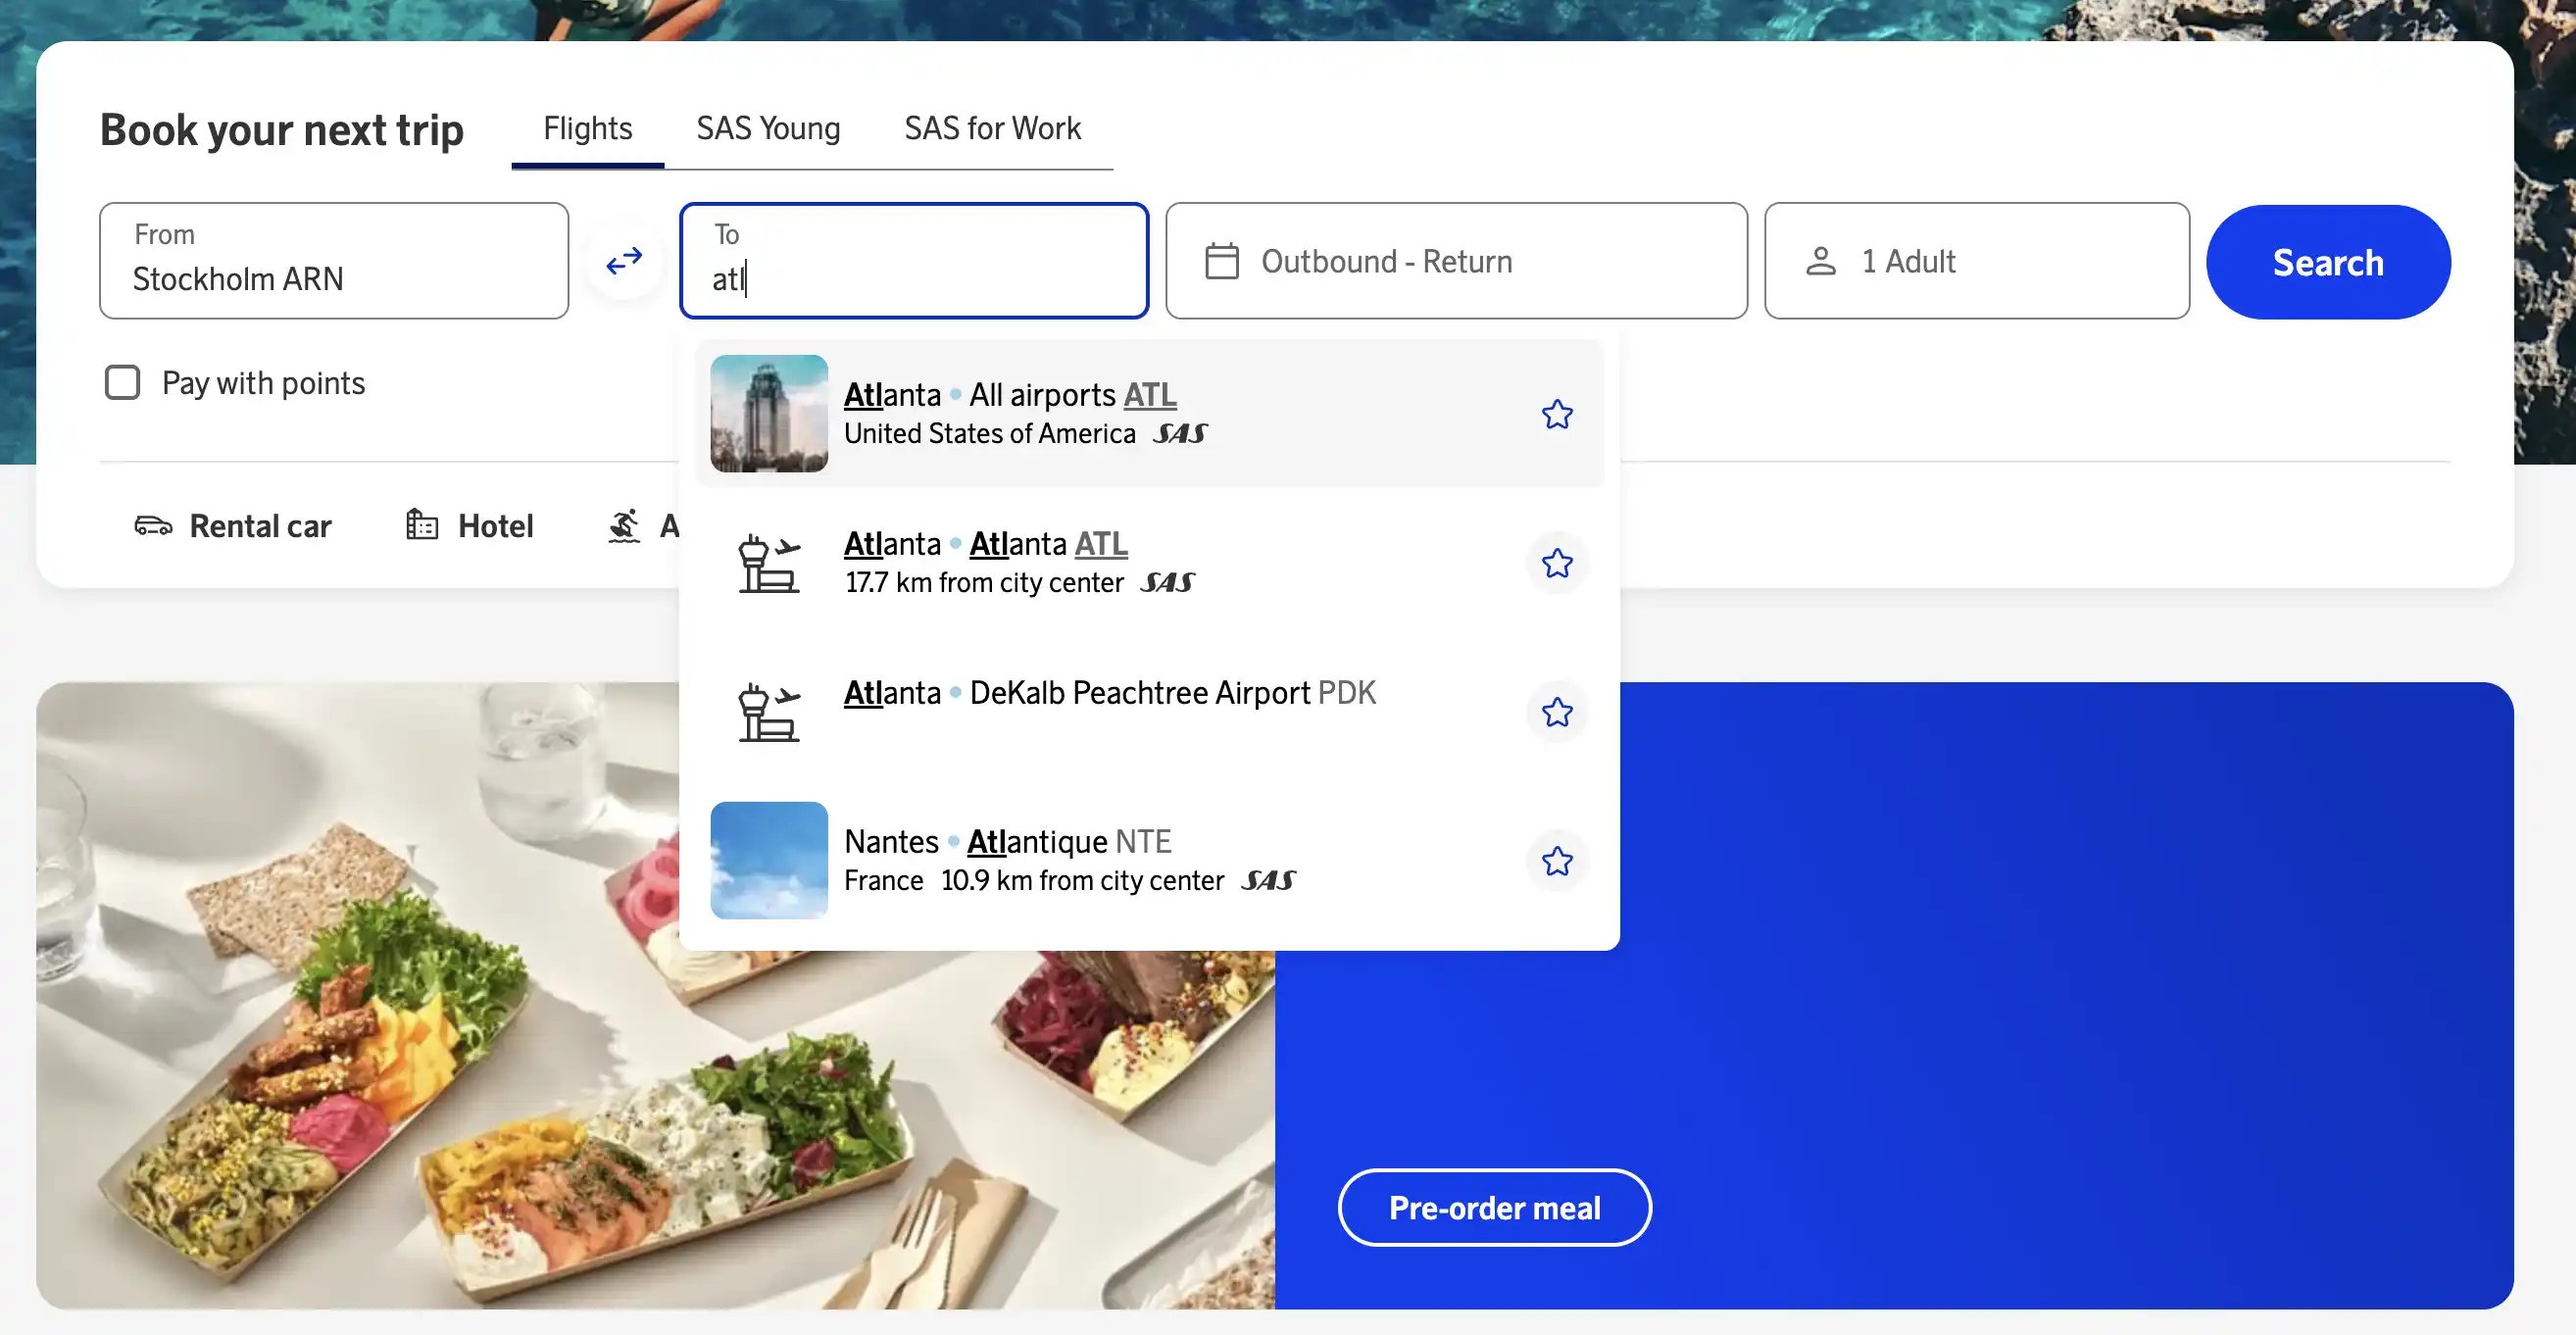Select Atlanta ATL 17.7 km from city center
Screen dimensions: 2576x1335
click(1149, 563)
